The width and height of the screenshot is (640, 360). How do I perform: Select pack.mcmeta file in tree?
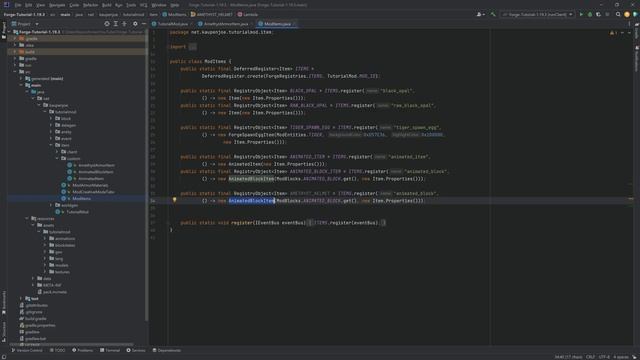(x=55, y=292)
